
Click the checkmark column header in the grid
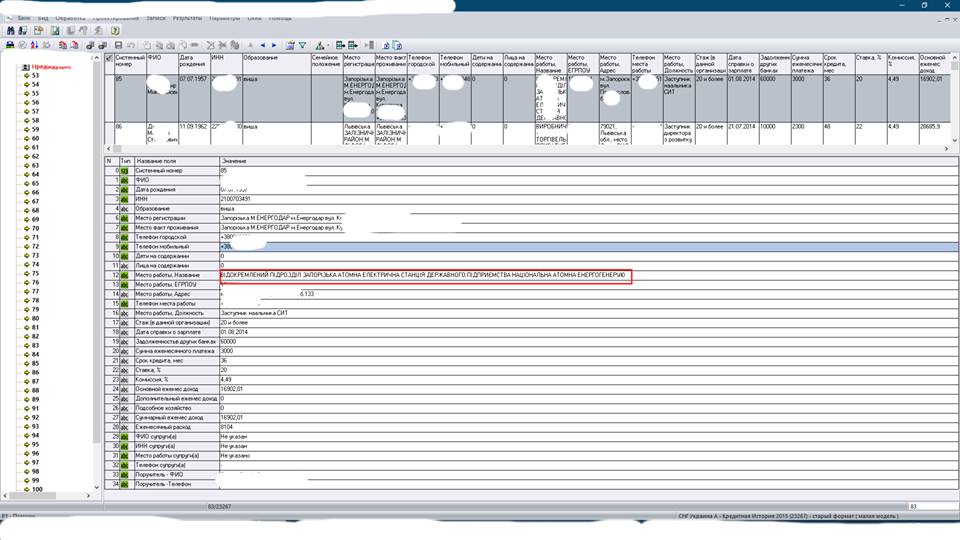tap(110, 59)
